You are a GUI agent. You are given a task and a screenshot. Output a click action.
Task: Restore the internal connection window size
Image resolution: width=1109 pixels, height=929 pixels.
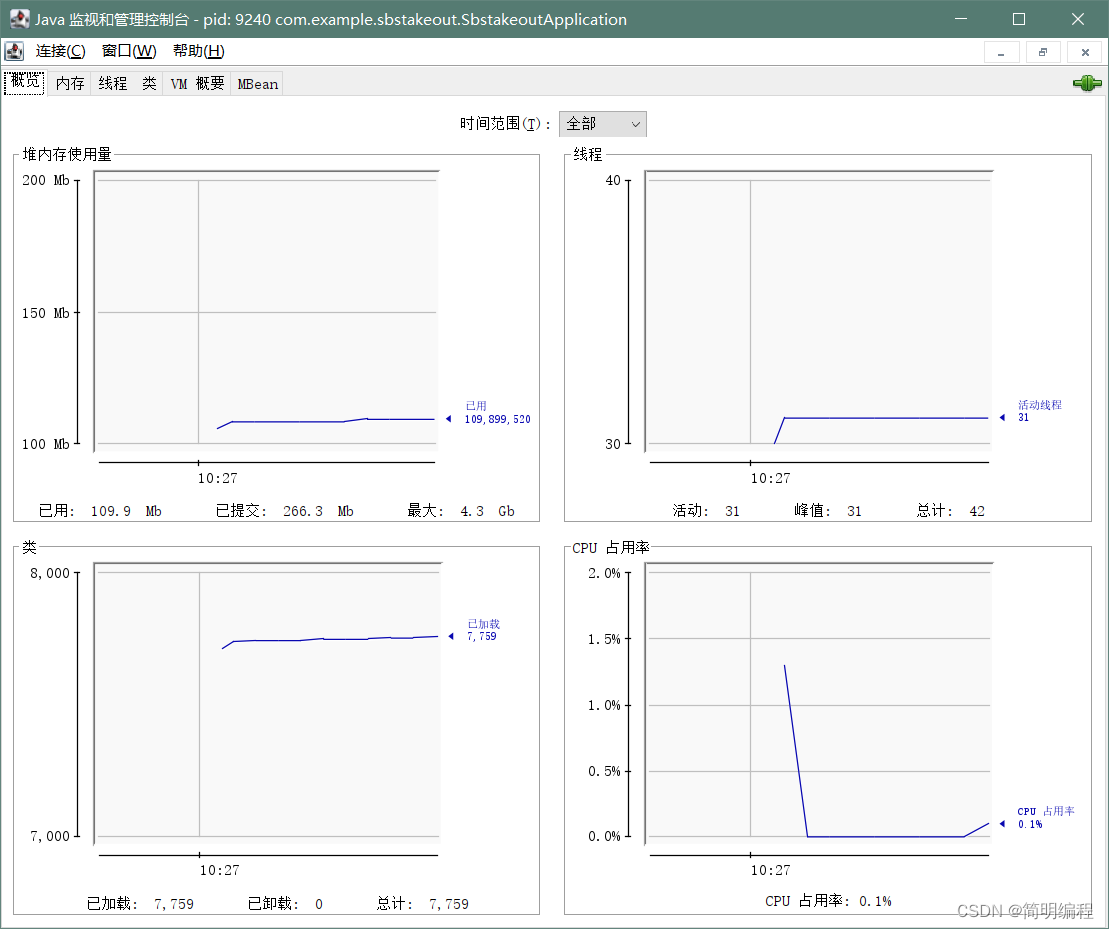tap(1042, 52)
